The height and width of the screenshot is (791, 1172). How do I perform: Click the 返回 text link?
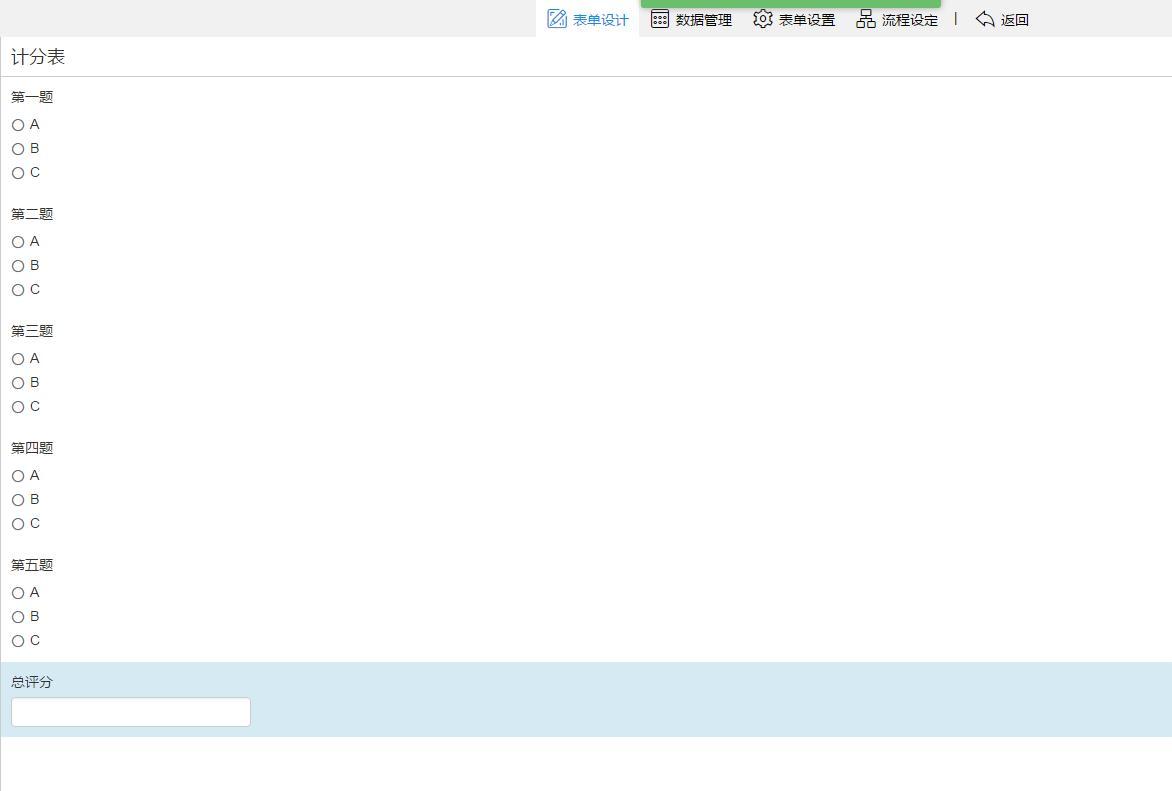[1014, 20]
